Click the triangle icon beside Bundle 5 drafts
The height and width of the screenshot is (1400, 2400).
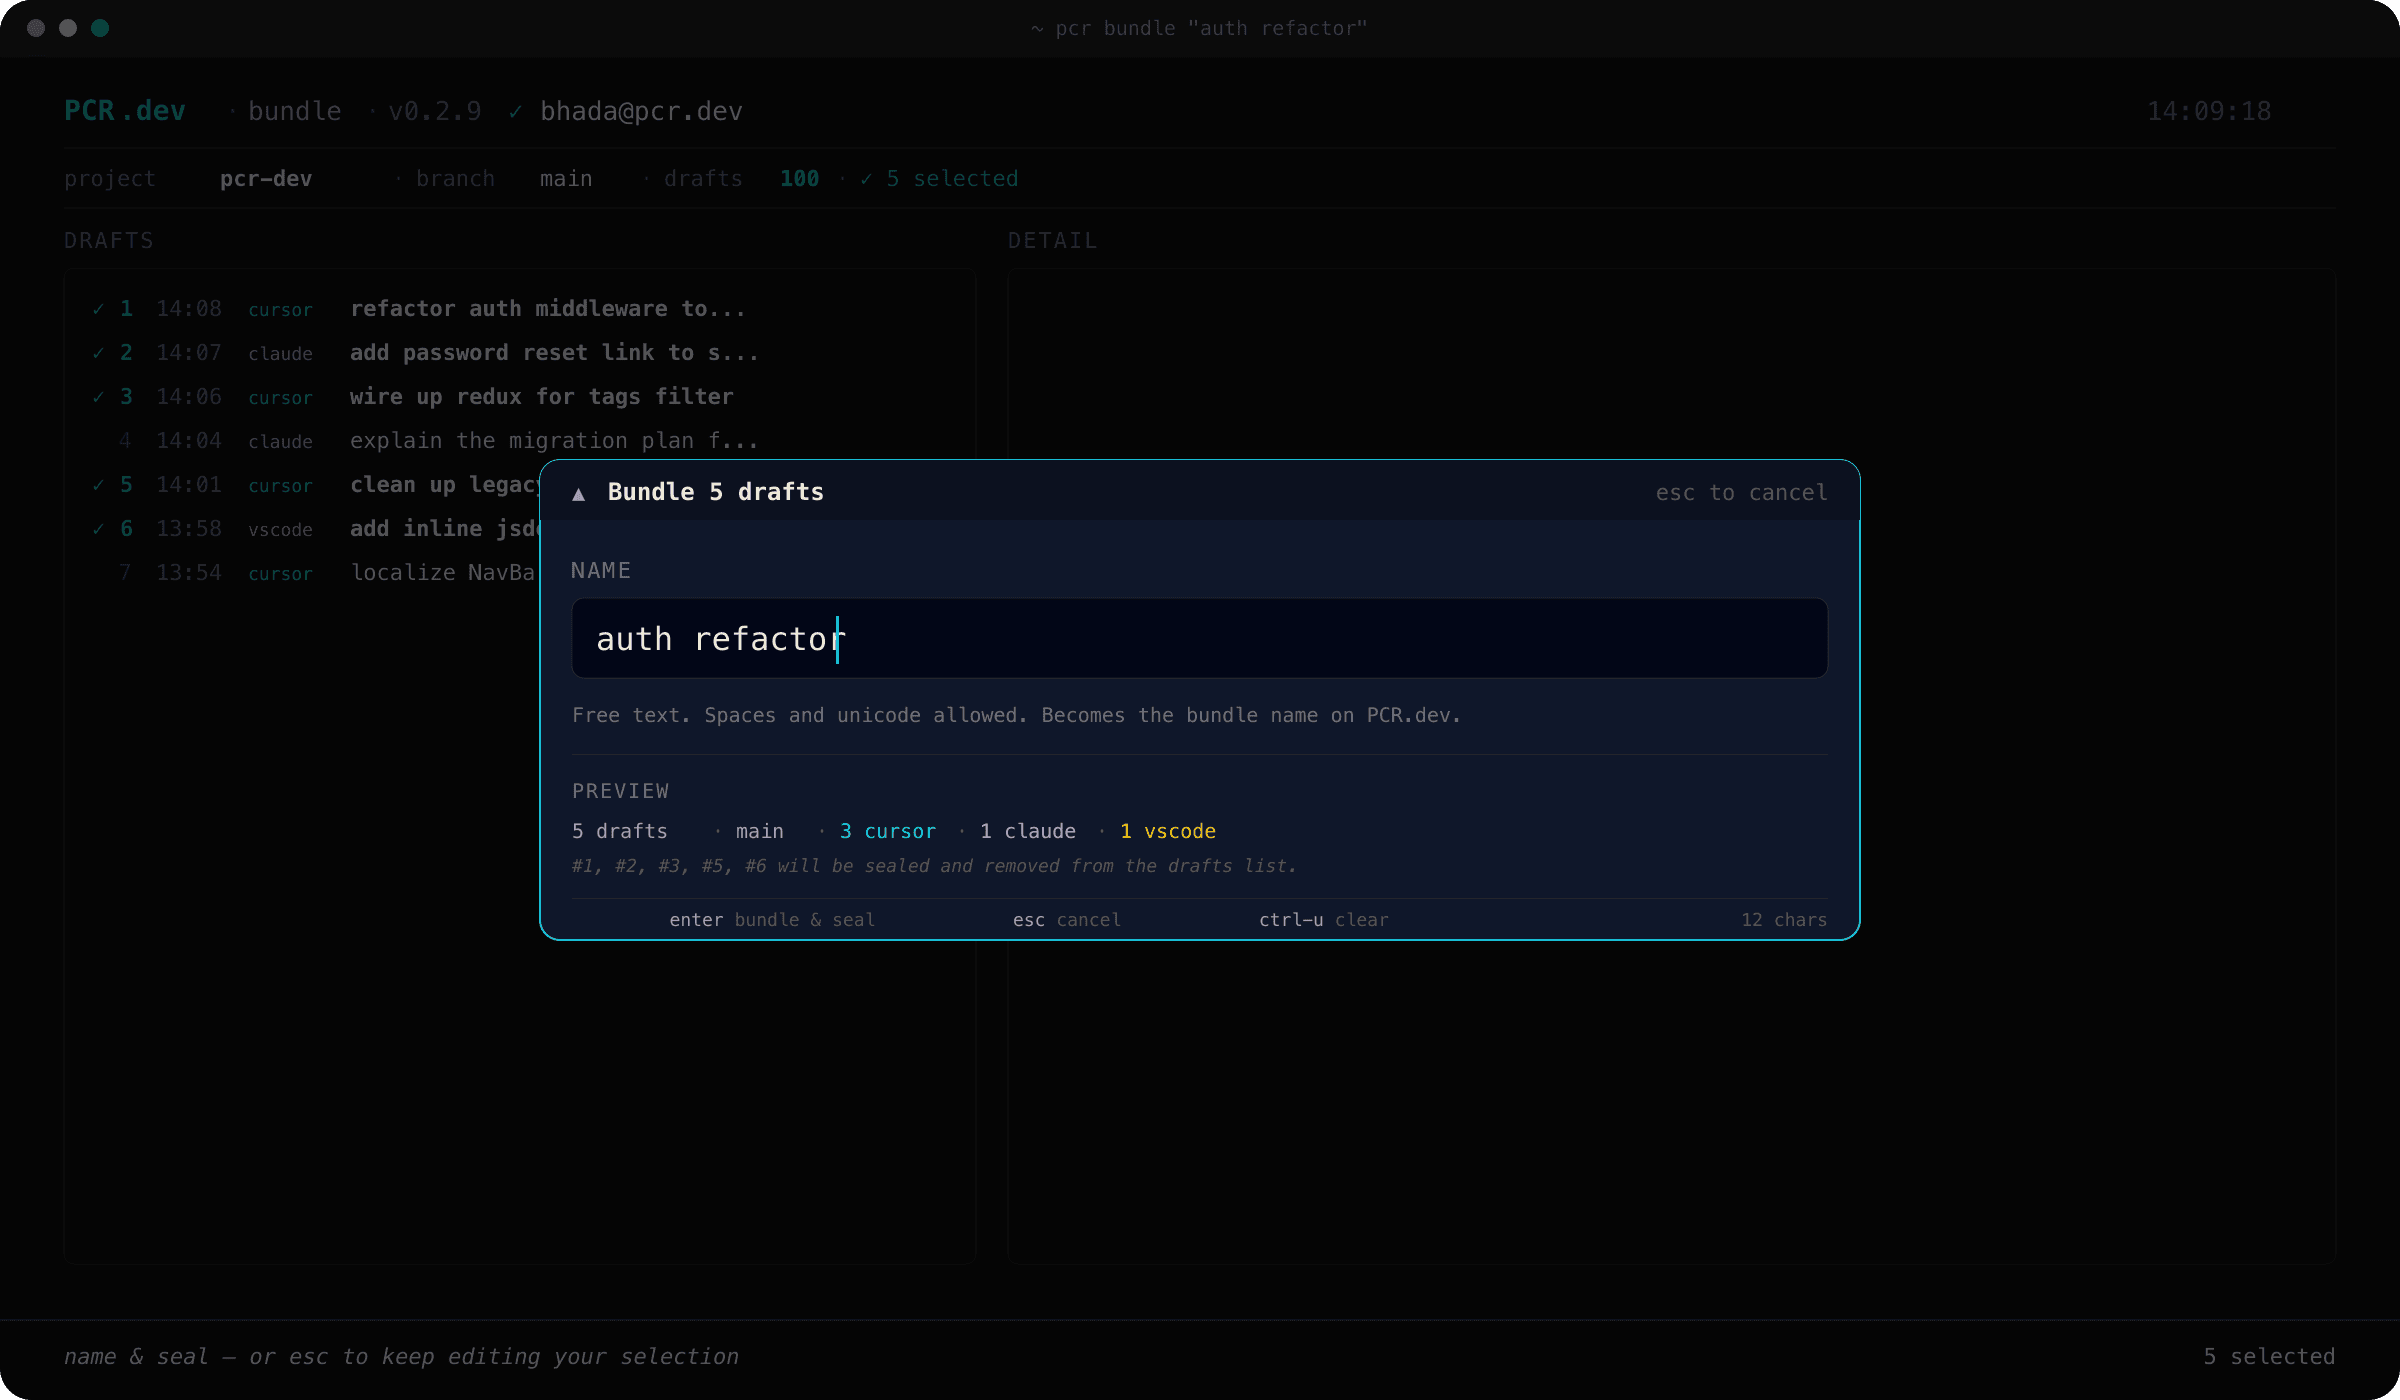point(578,493)
